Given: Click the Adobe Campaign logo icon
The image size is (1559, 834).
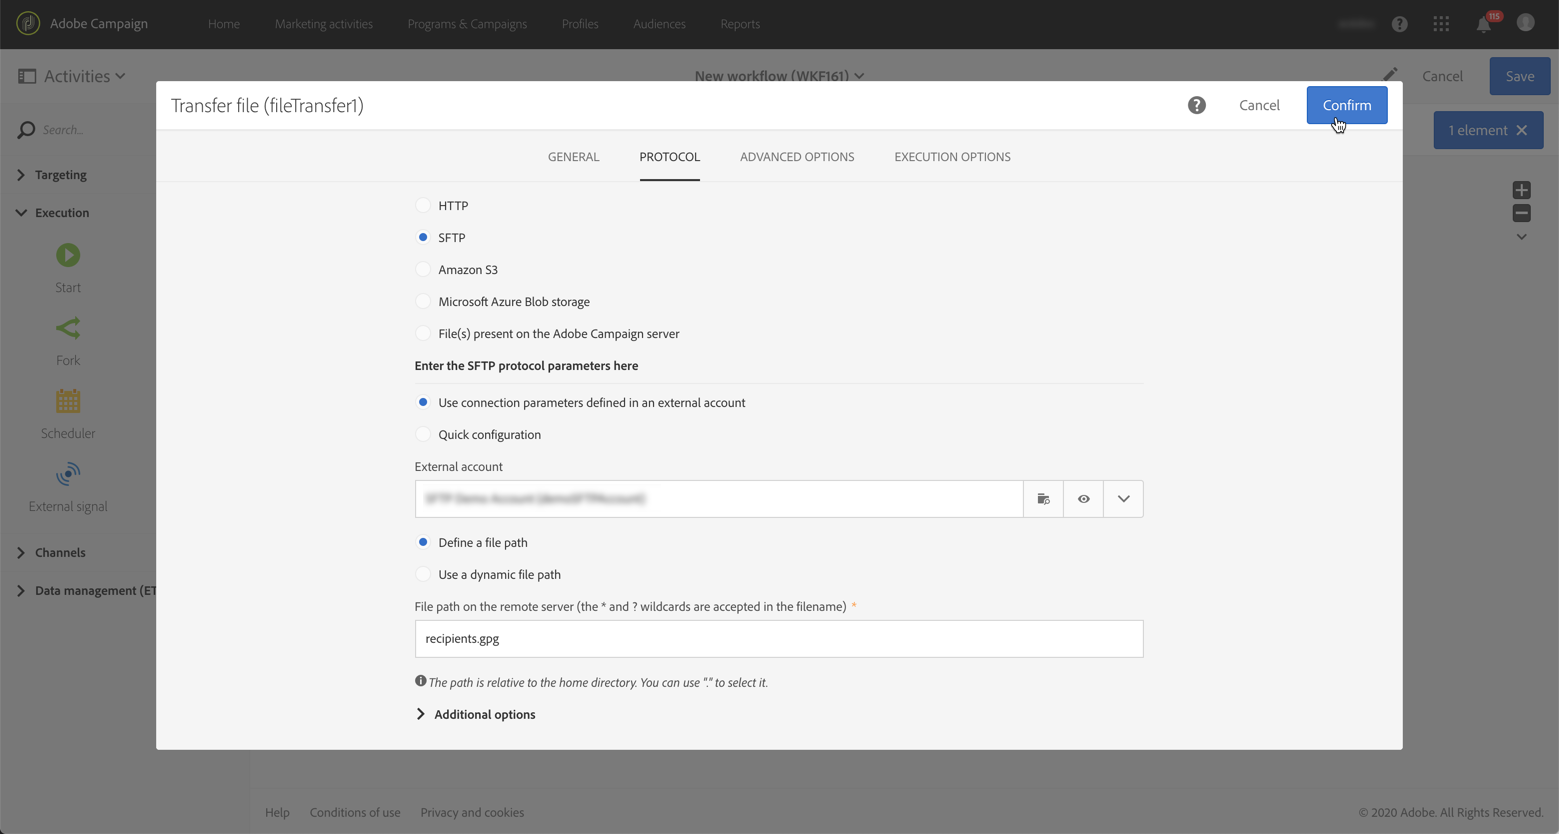Looking at the screenshot, I should 28,23.
